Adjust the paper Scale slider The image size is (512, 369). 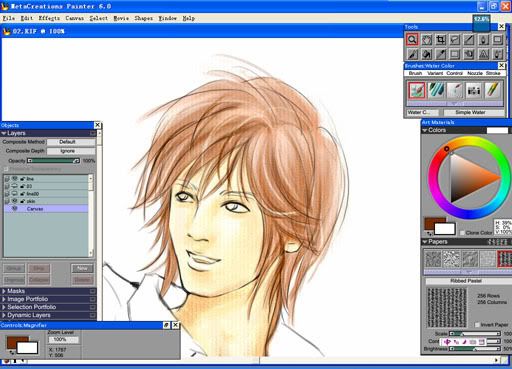(x=475, y=334)
